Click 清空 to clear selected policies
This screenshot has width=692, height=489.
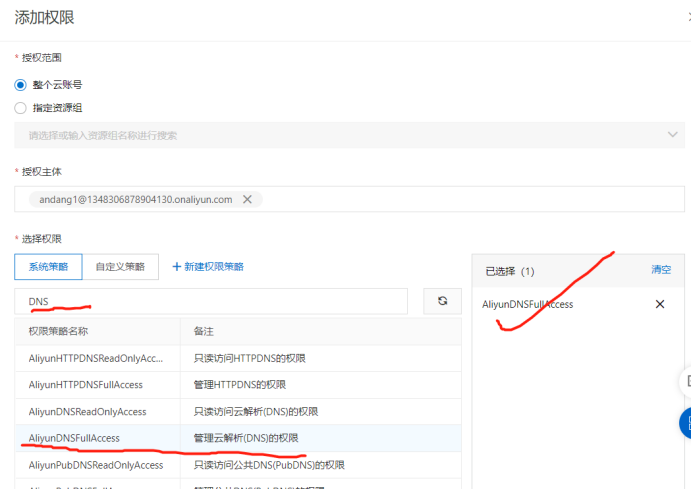pyautogui.click(x=661, y=270)
